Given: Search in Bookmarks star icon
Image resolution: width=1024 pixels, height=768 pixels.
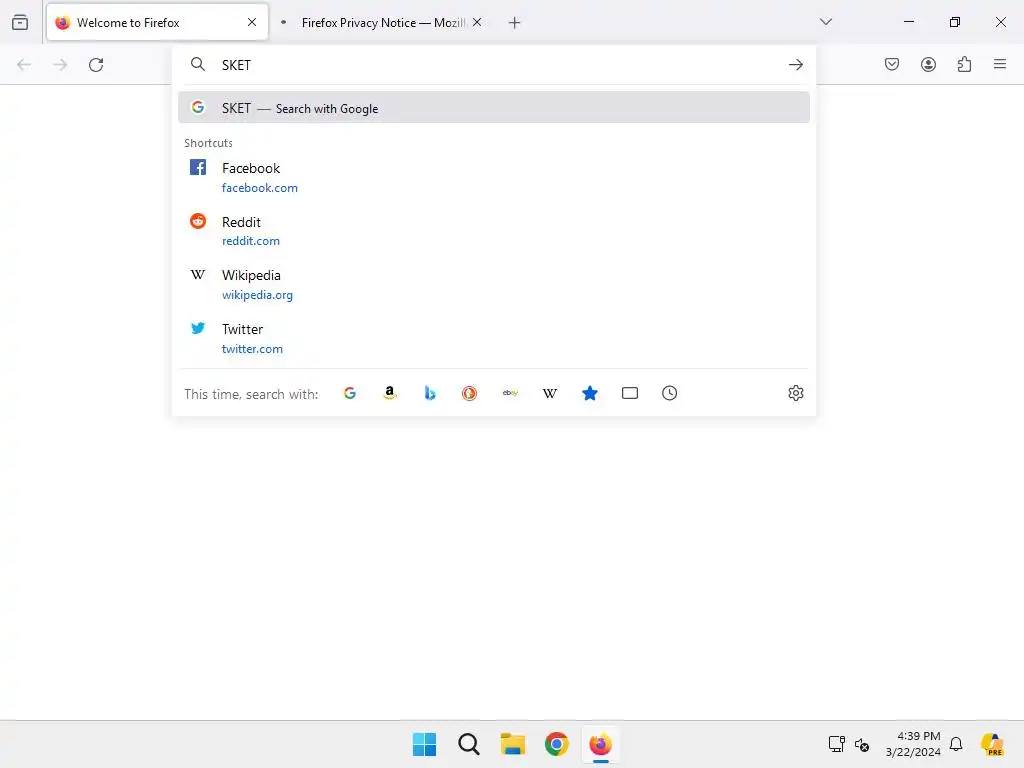Looking at the screenshot, I should coord(590,393).
